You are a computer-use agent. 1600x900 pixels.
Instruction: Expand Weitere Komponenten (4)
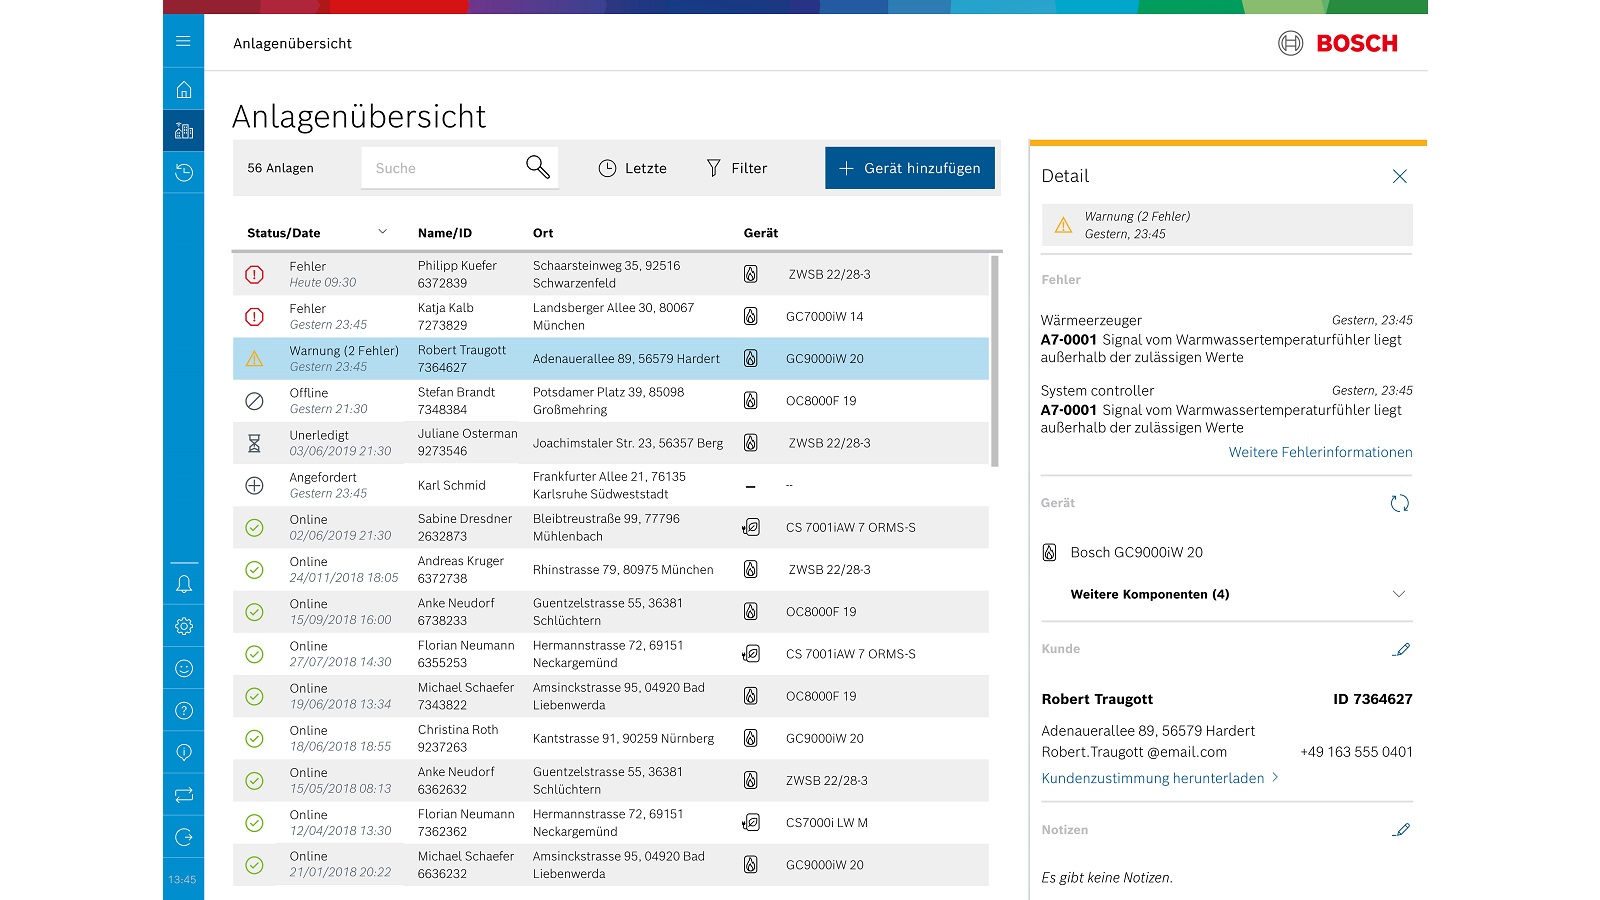point(1398,594)
